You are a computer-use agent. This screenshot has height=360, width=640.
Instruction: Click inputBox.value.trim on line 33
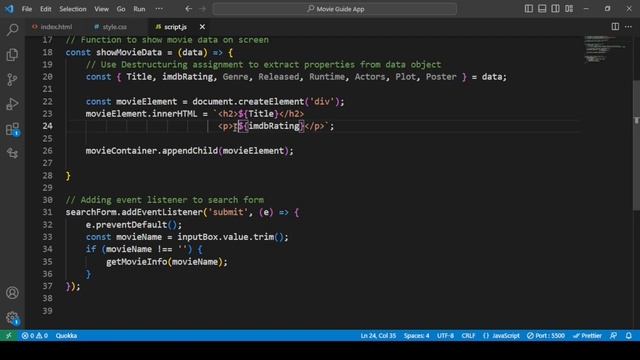pos(225,237)
